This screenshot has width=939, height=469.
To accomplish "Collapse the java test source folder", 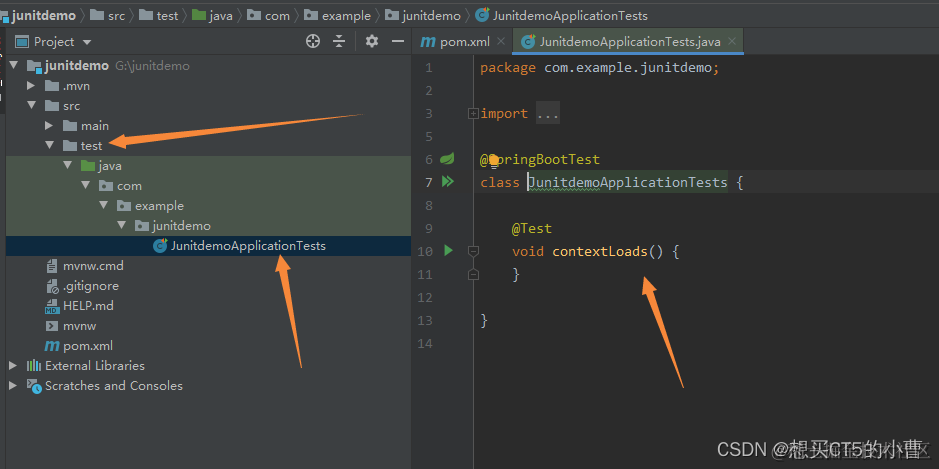I will pyautogui.click(x=67, y=166).
